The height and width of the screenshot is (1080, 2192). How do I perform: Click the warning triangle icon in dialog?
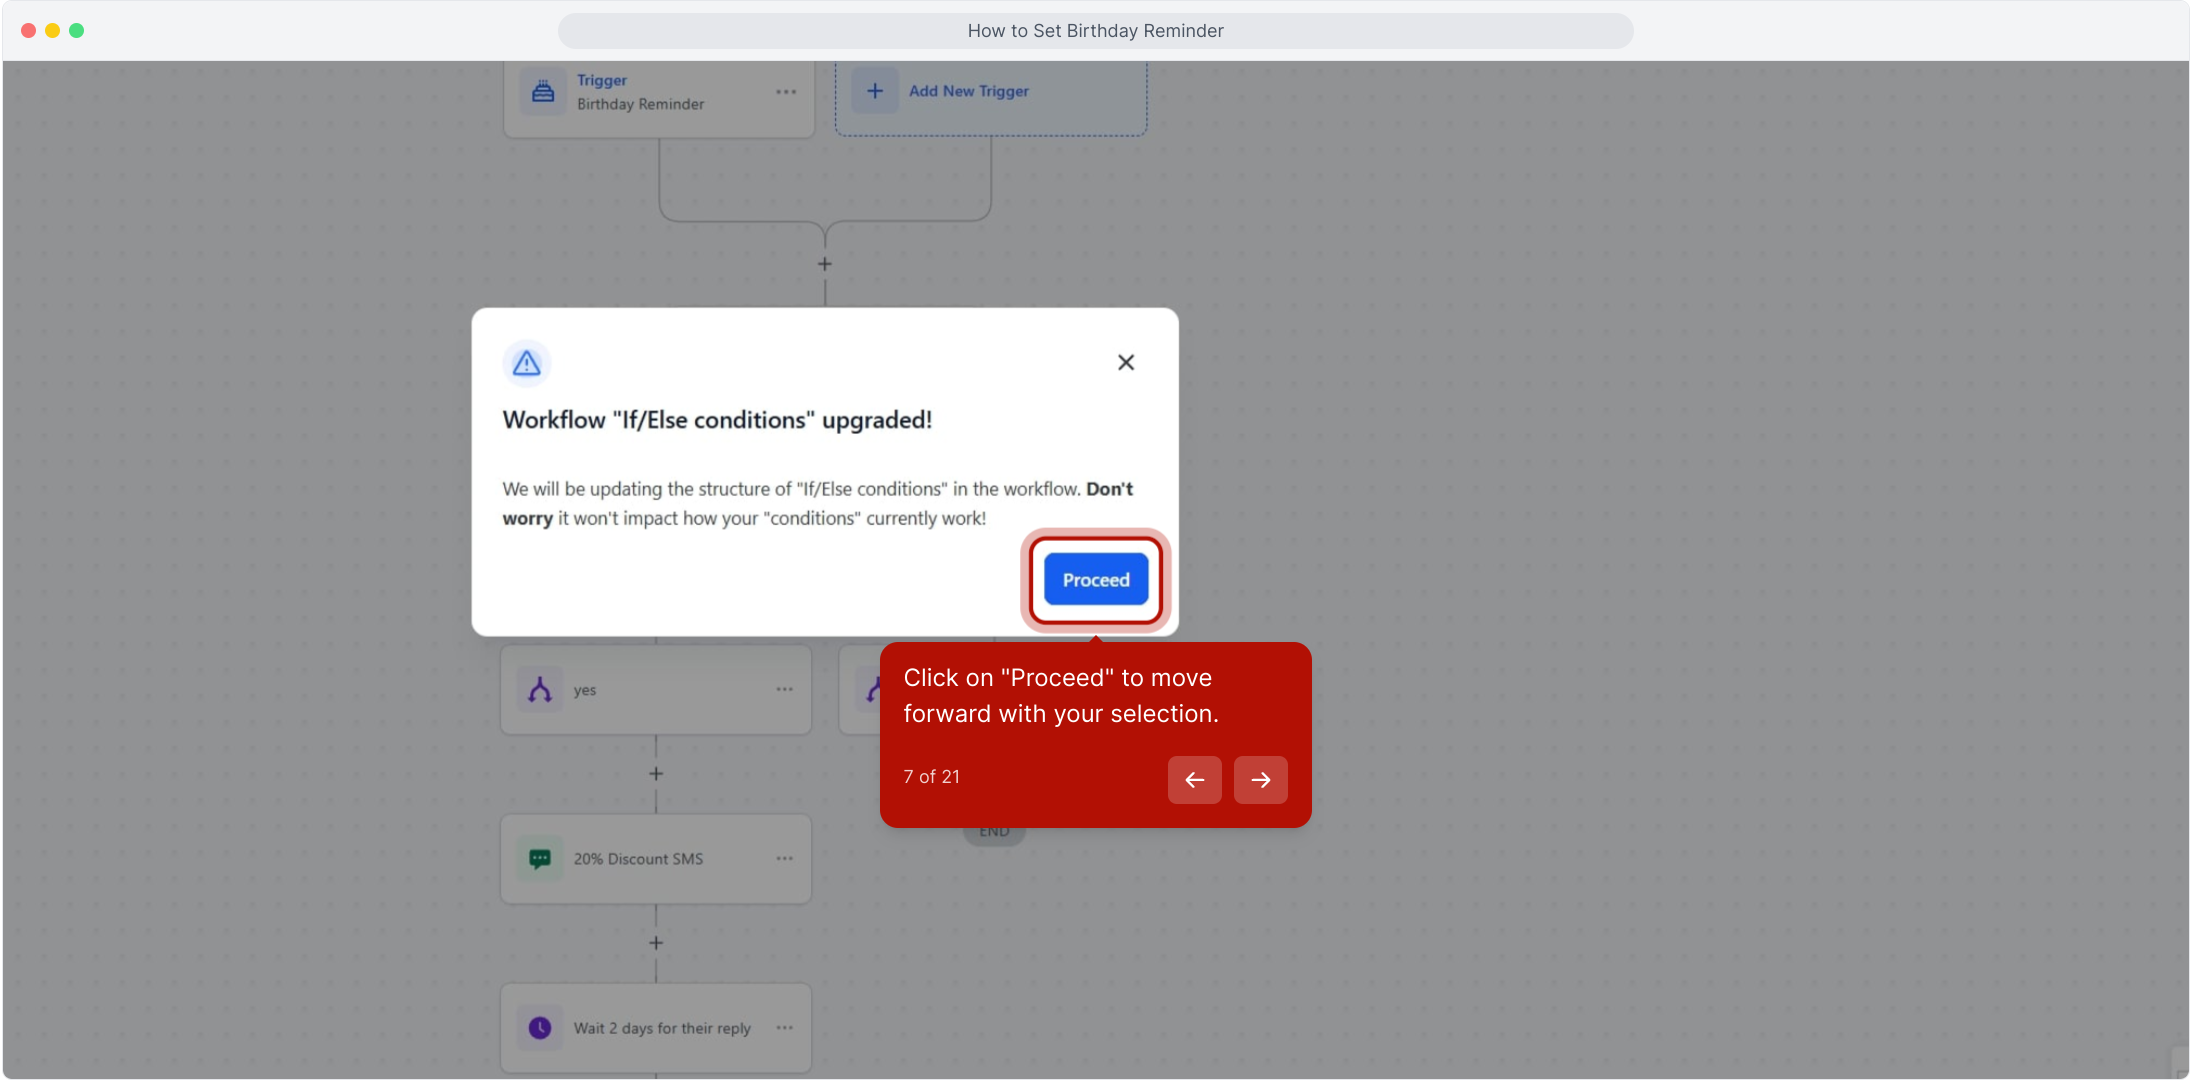point(527,364)
